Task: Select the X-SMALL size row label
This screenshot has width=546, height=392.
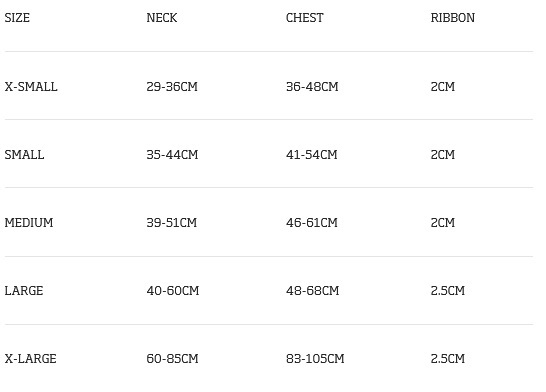Action: pos(31,87)
